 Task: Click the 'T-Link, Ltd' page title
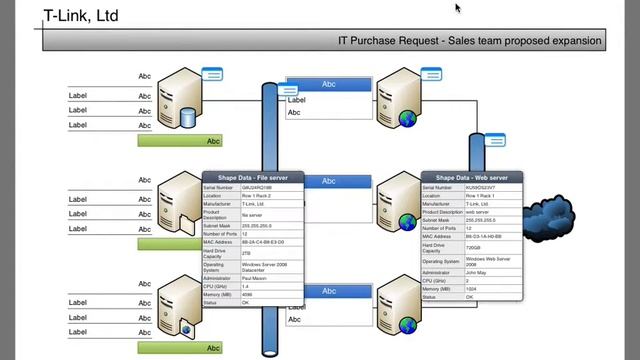coord(81,16)
